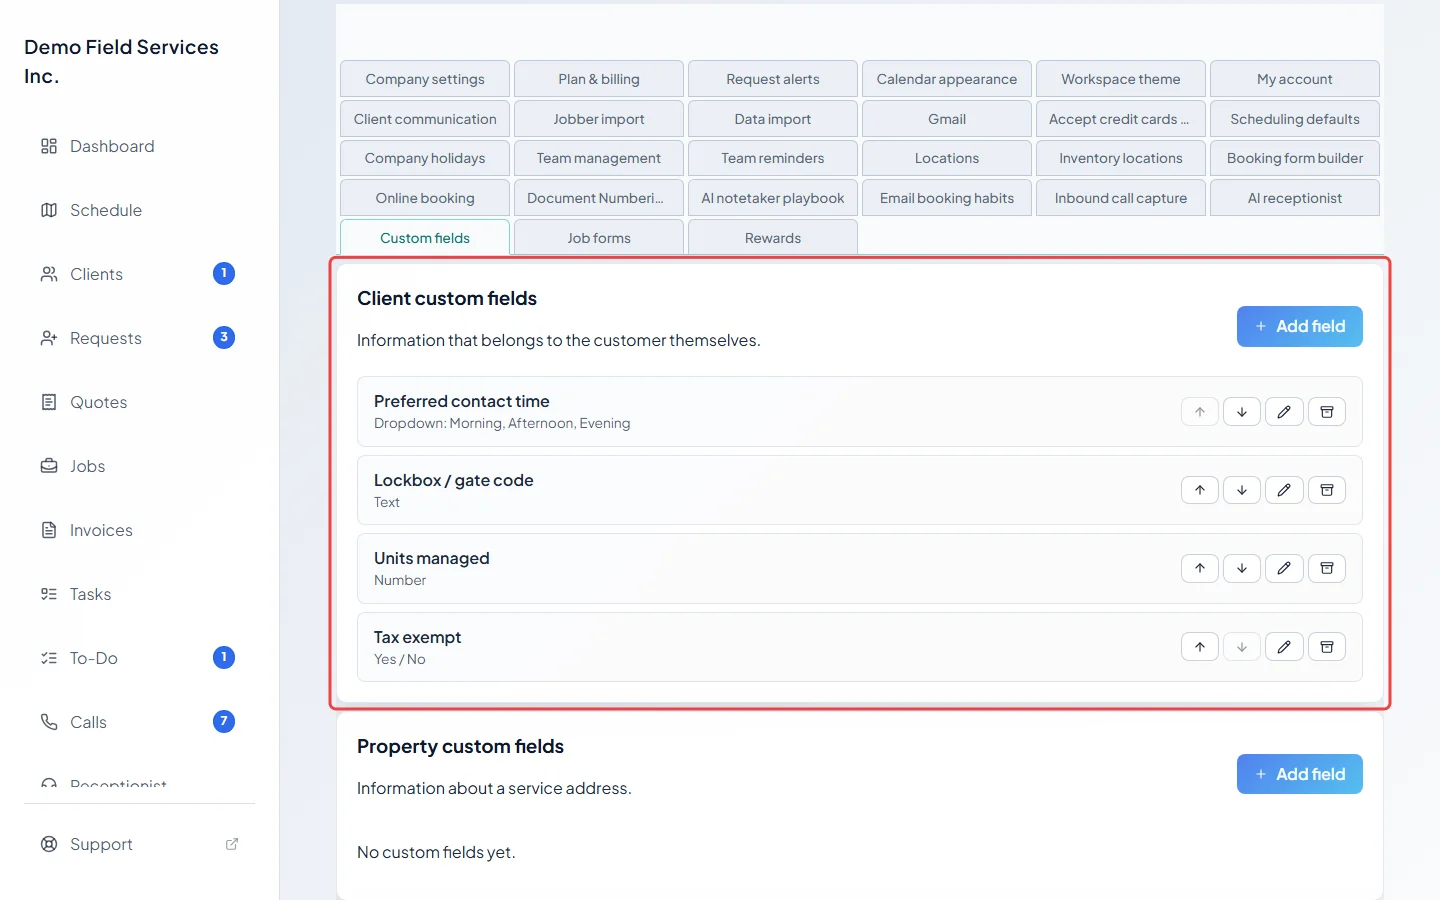The height and width of the screenshot is (900, 1440).
Task: Open the Gmail settings tab
Action: pos(947,119)
